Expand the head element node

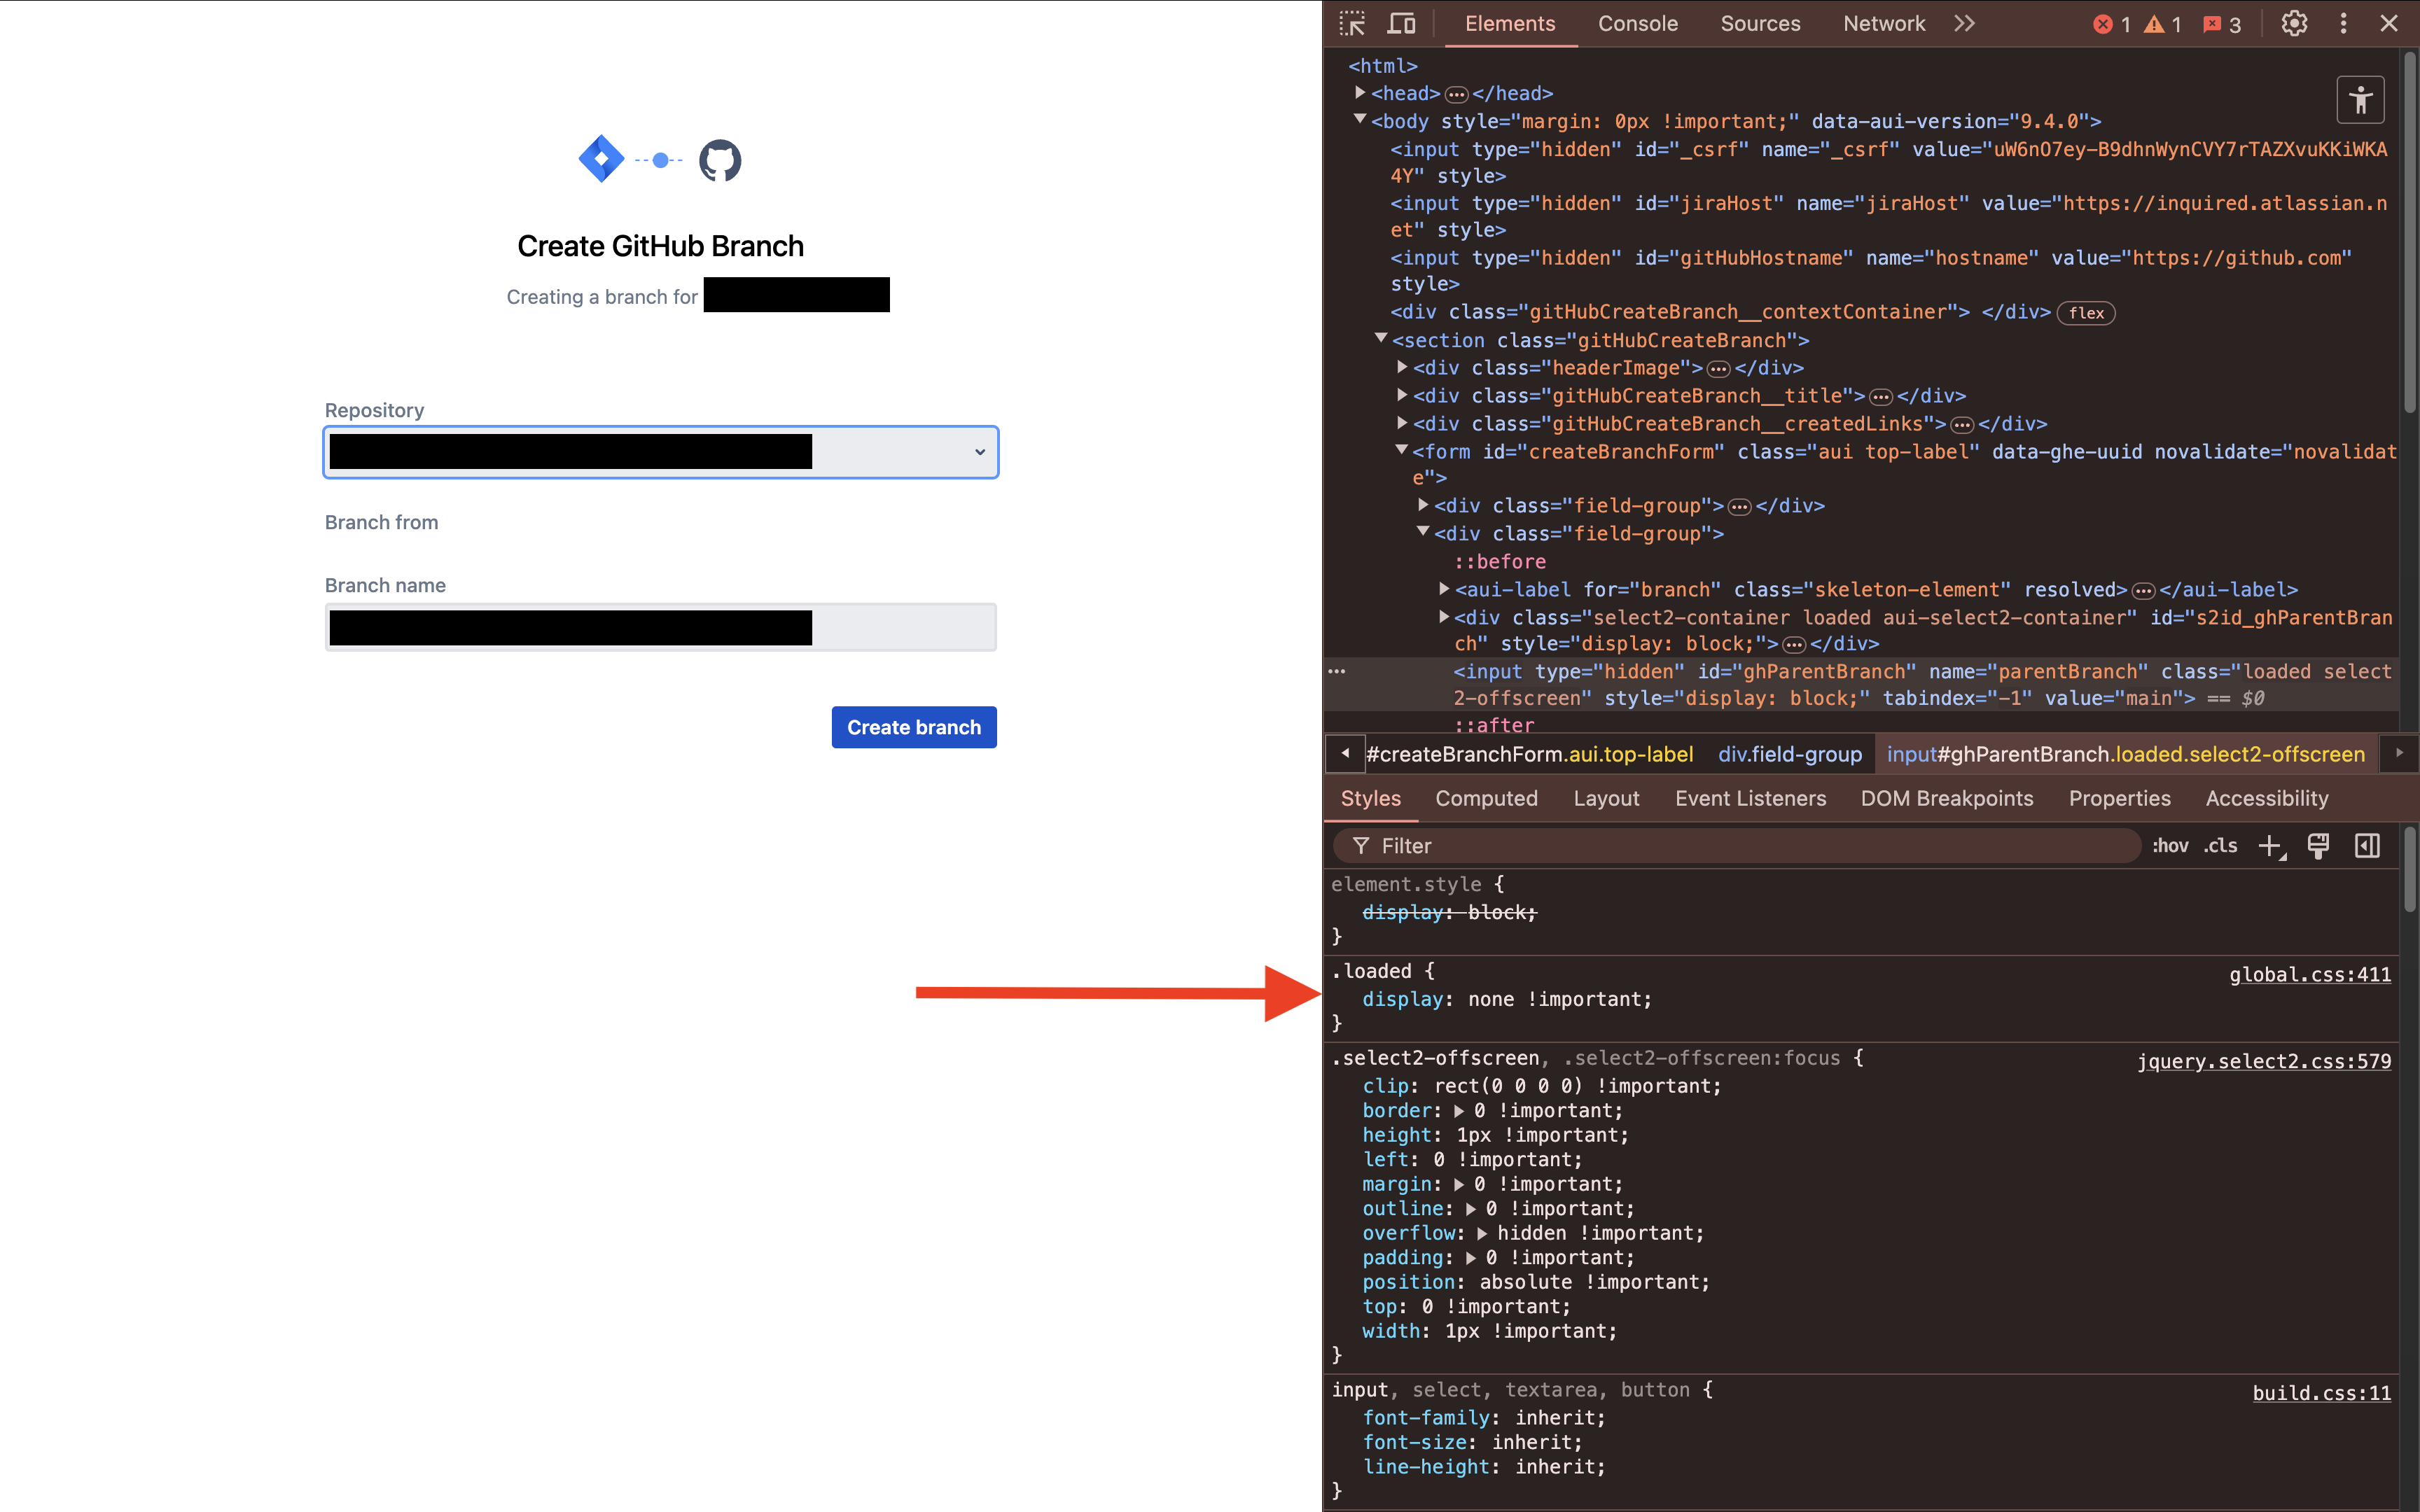(1360, 92)
